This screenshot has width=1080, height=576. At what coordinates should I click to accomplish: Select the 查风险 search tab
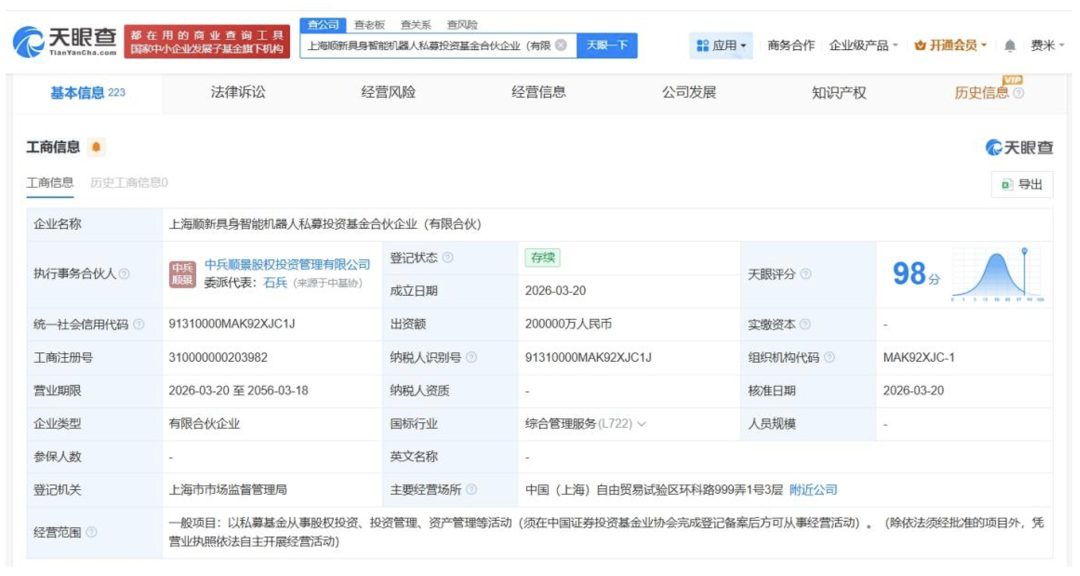[x=461, y=25]
